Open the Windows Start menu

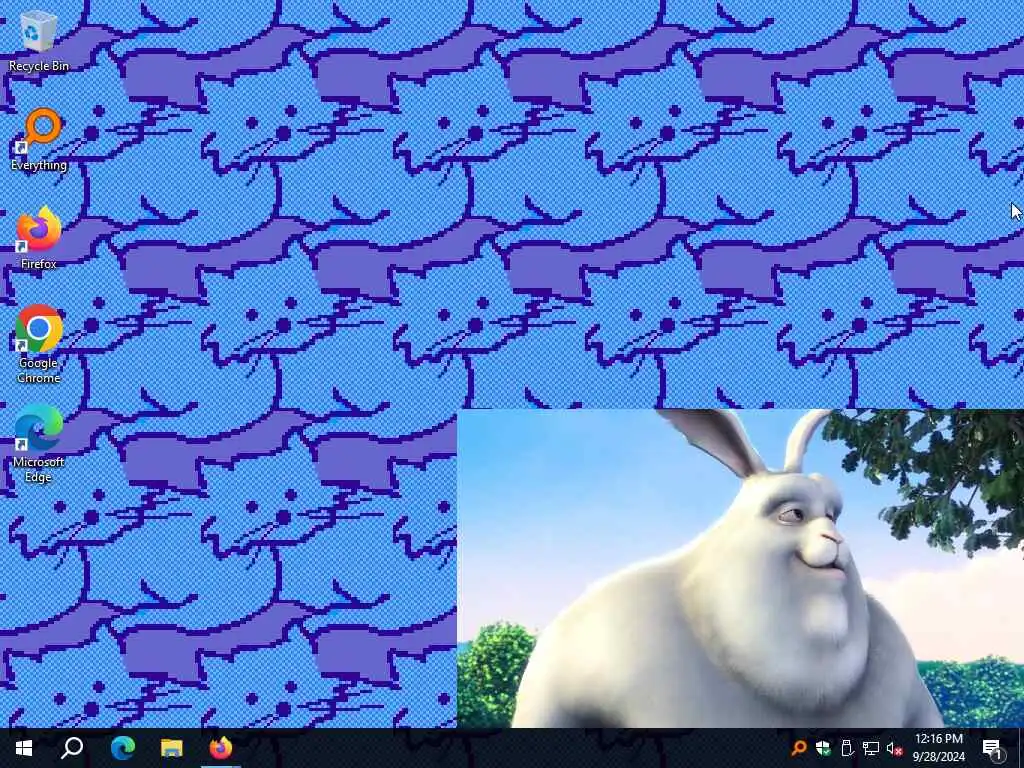[x=24, y=748]
